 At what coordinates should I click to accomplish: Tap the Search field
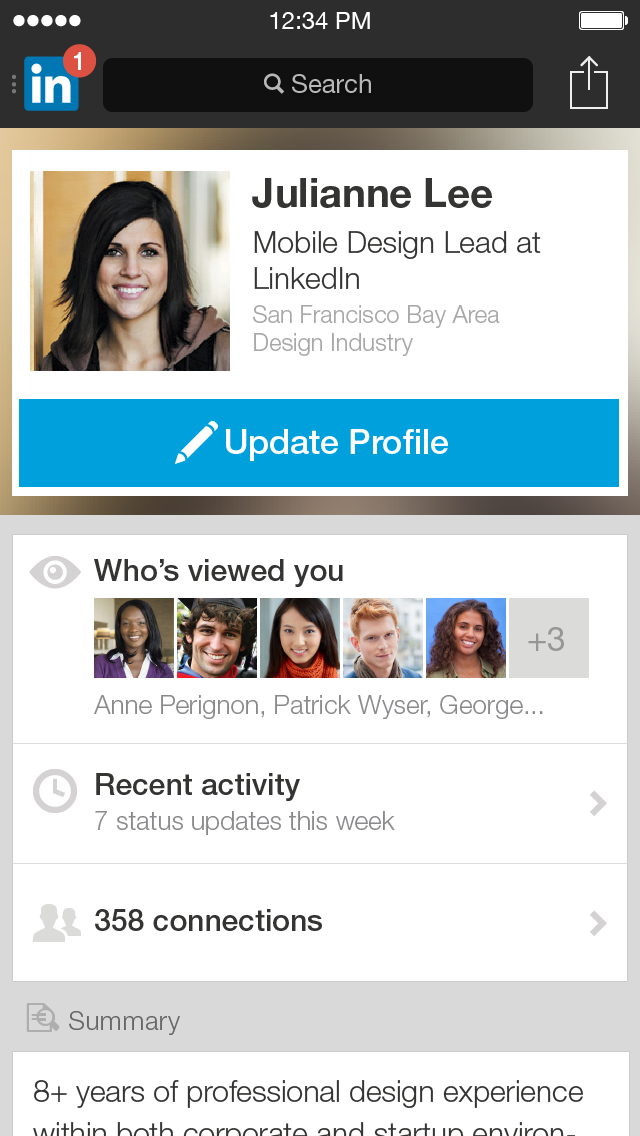tap(318, 85)
